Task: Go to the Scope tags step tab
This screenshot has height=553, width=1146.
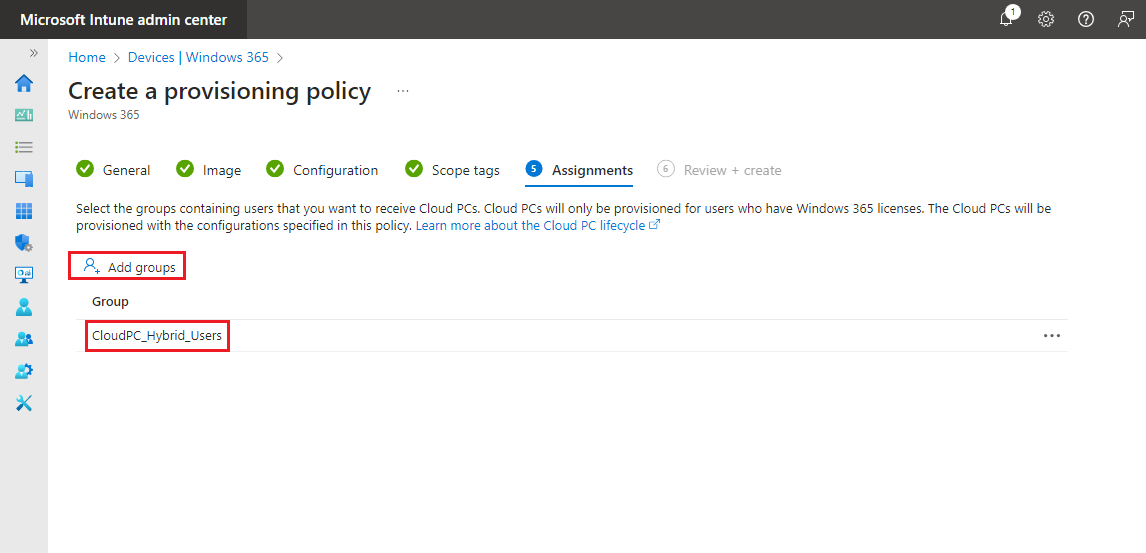Action: (452, 170)
